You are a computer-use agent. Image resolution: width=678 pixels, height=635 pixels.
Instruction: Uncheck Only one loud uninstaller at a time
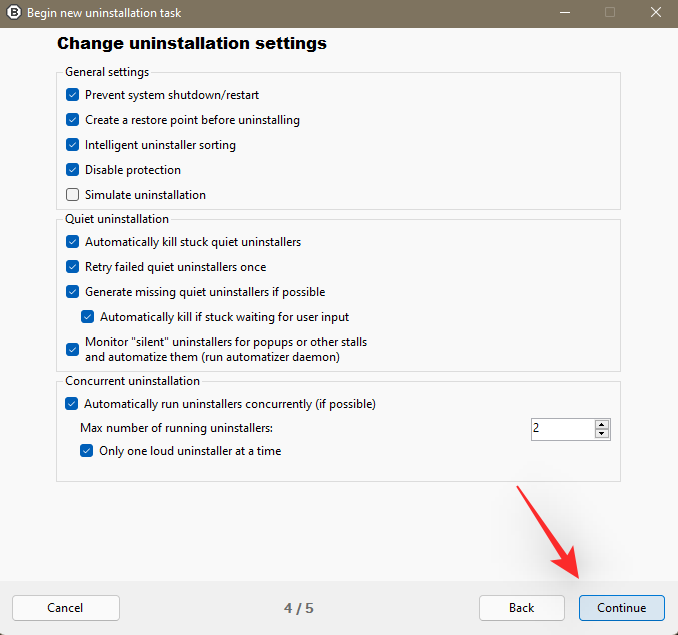87,451
